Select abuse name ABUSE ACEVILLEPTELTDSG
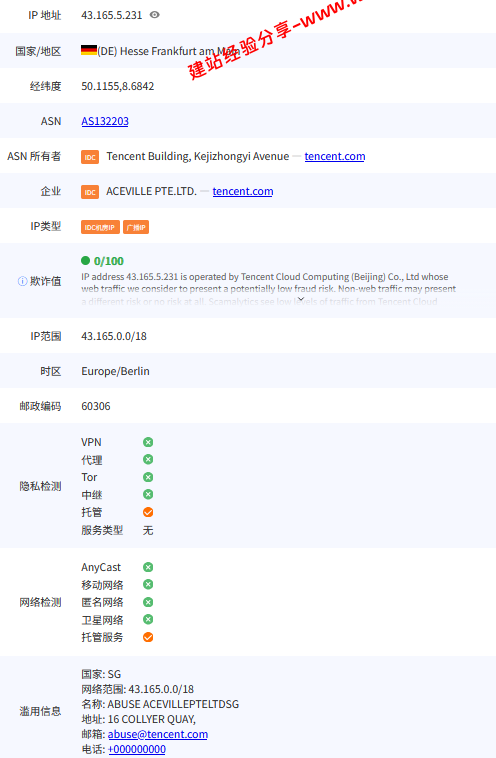This screenshot has height=758, width=496. [x=173, y=704]
